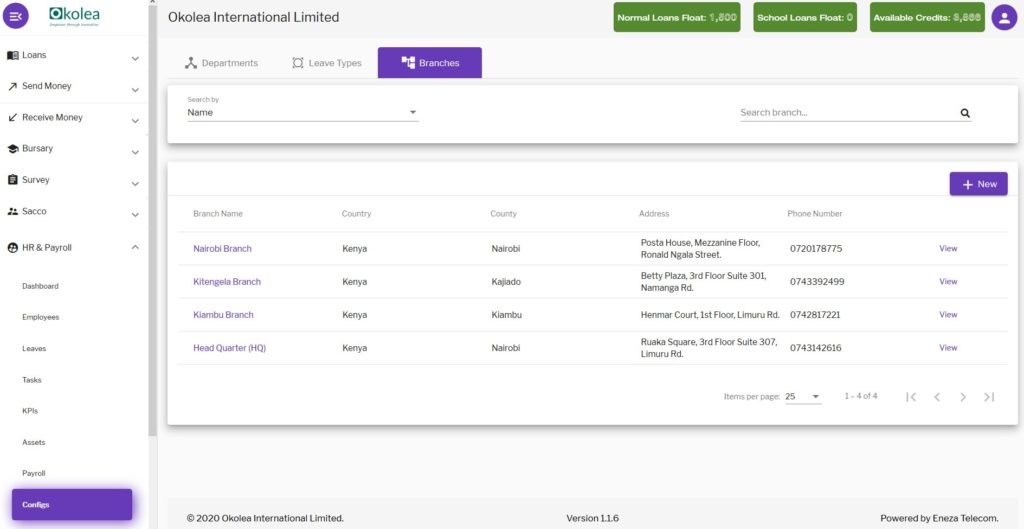1024x529 pixels.
Task: Click View for Head Quarter (HQ)
Action: click(948, 348)
